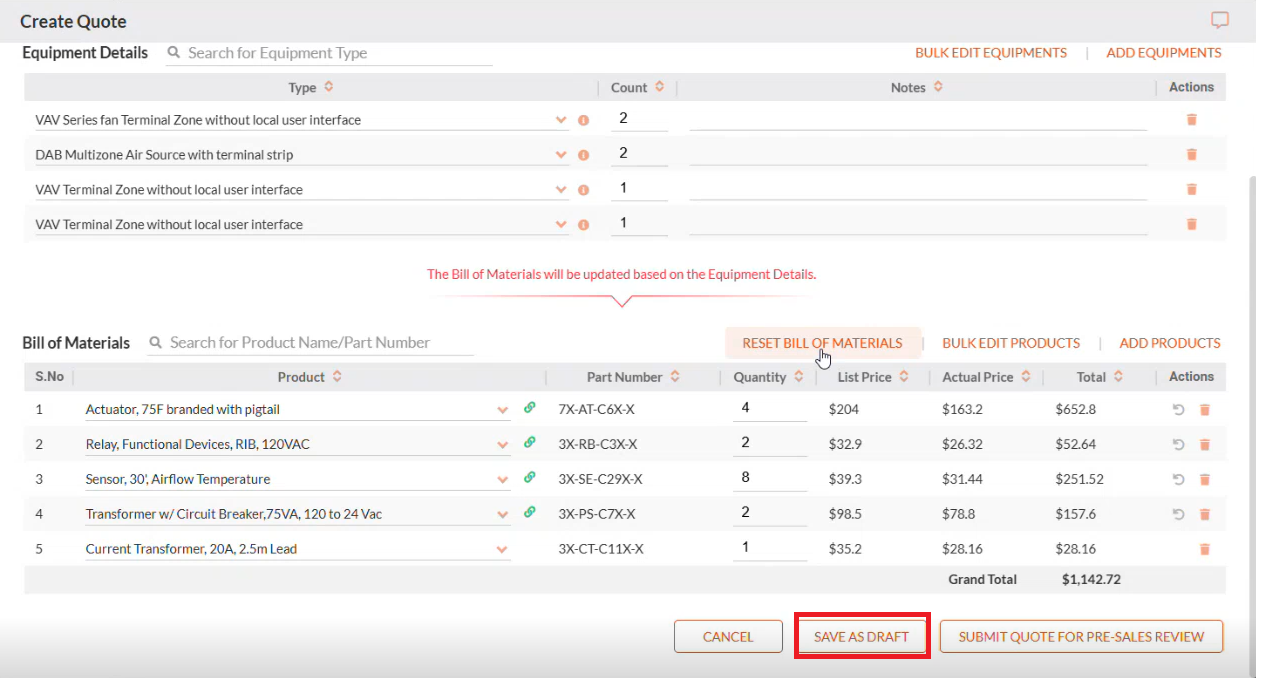
Task: Open Relay, Functional Devices product dropdown
Action: [503, 445]
